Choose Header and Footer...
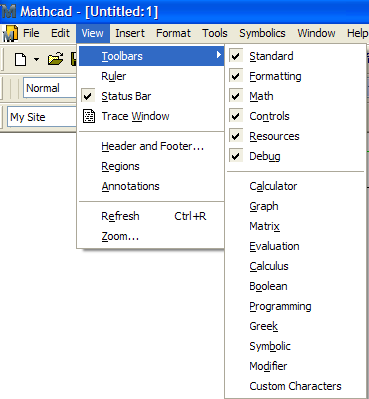The height and width of the screenshot is (399, 369). point(151,146)
